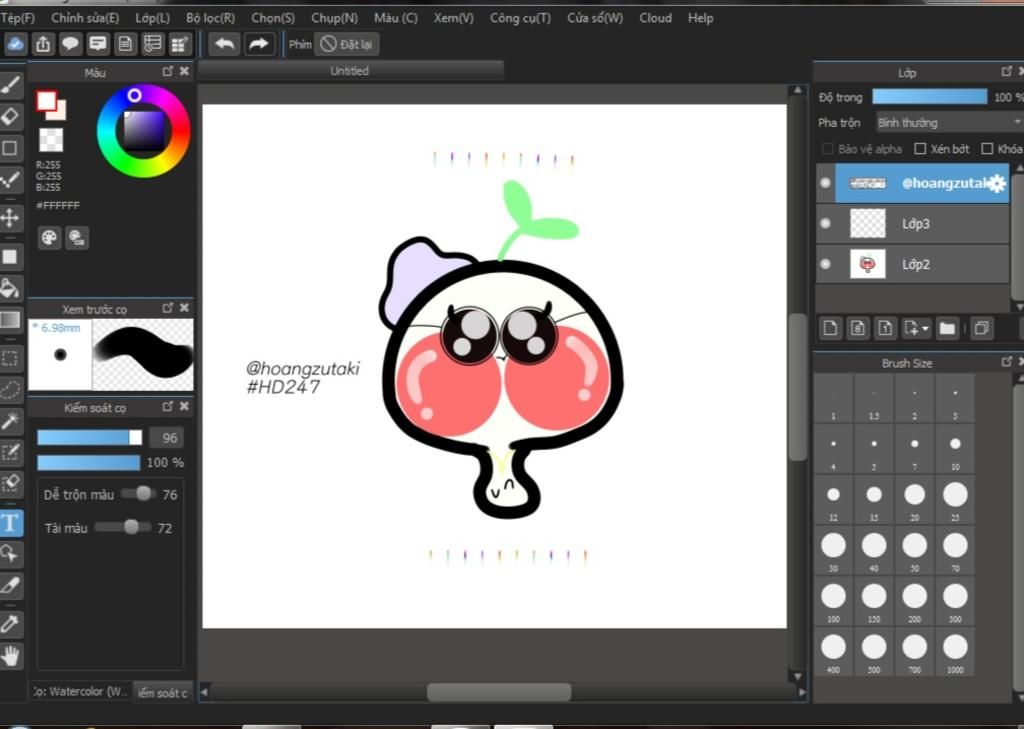Select brush size 100 preset
The height and width of the screenshot is (729, 1024).
833,601
